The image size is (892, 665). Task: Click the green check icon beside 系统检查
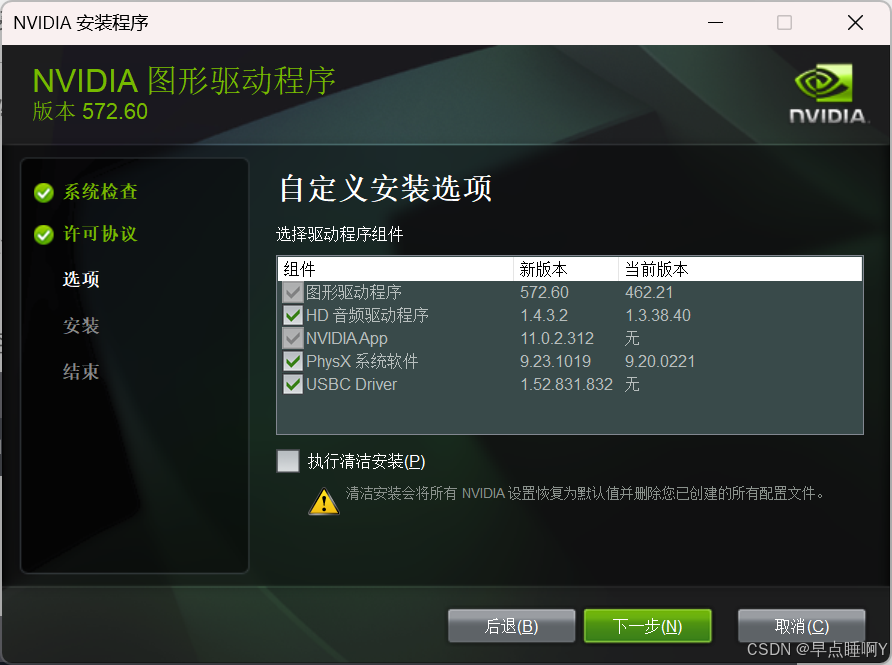[44, 193]
